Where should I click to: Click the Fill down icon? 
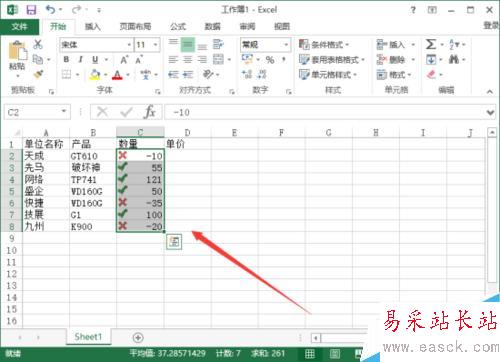click(x=431, y=60)
